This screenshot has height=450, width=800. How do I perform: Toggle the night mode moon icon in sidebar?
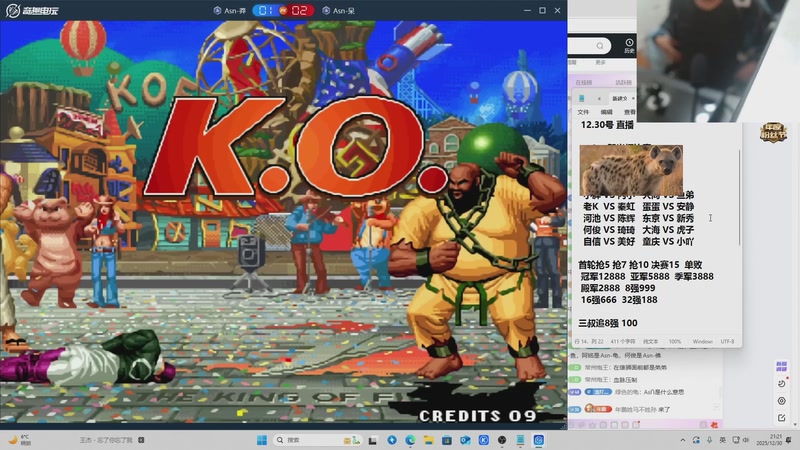coord(781,384)
